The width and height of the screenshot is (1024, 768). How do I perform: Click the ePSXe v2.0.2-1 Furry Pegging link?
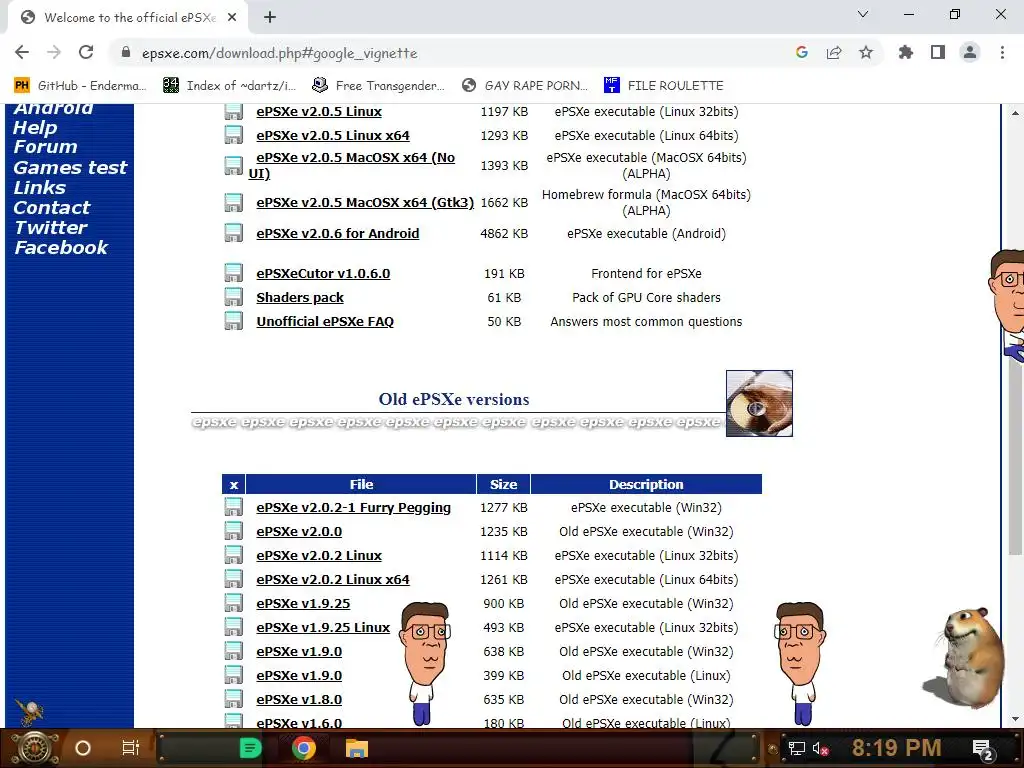click(x=353, y=507)
